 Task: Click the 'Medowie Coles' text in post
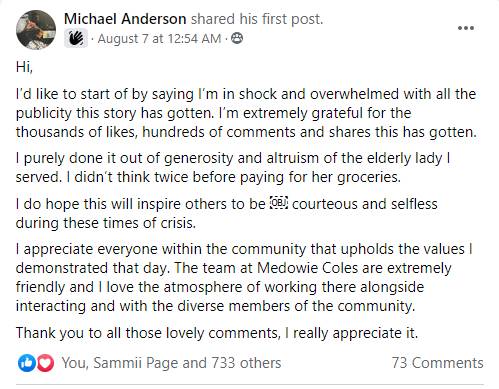point(303,268)
